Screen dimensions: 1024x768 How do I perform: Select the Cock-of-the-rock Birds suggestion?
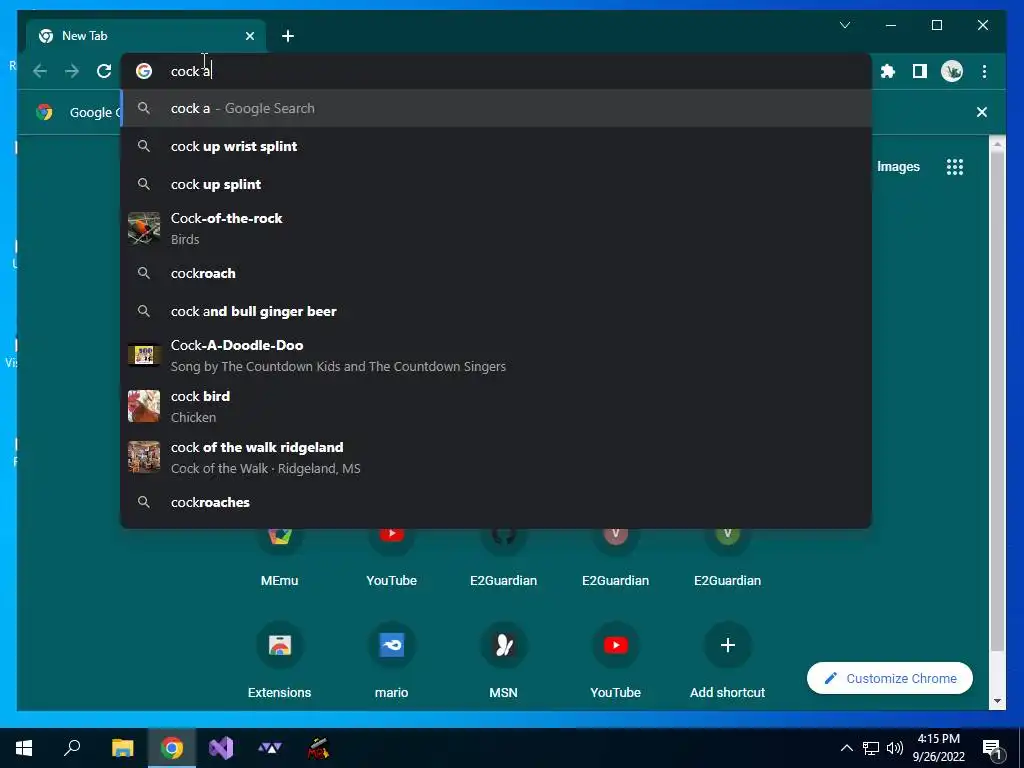click(x=496, y=229)
